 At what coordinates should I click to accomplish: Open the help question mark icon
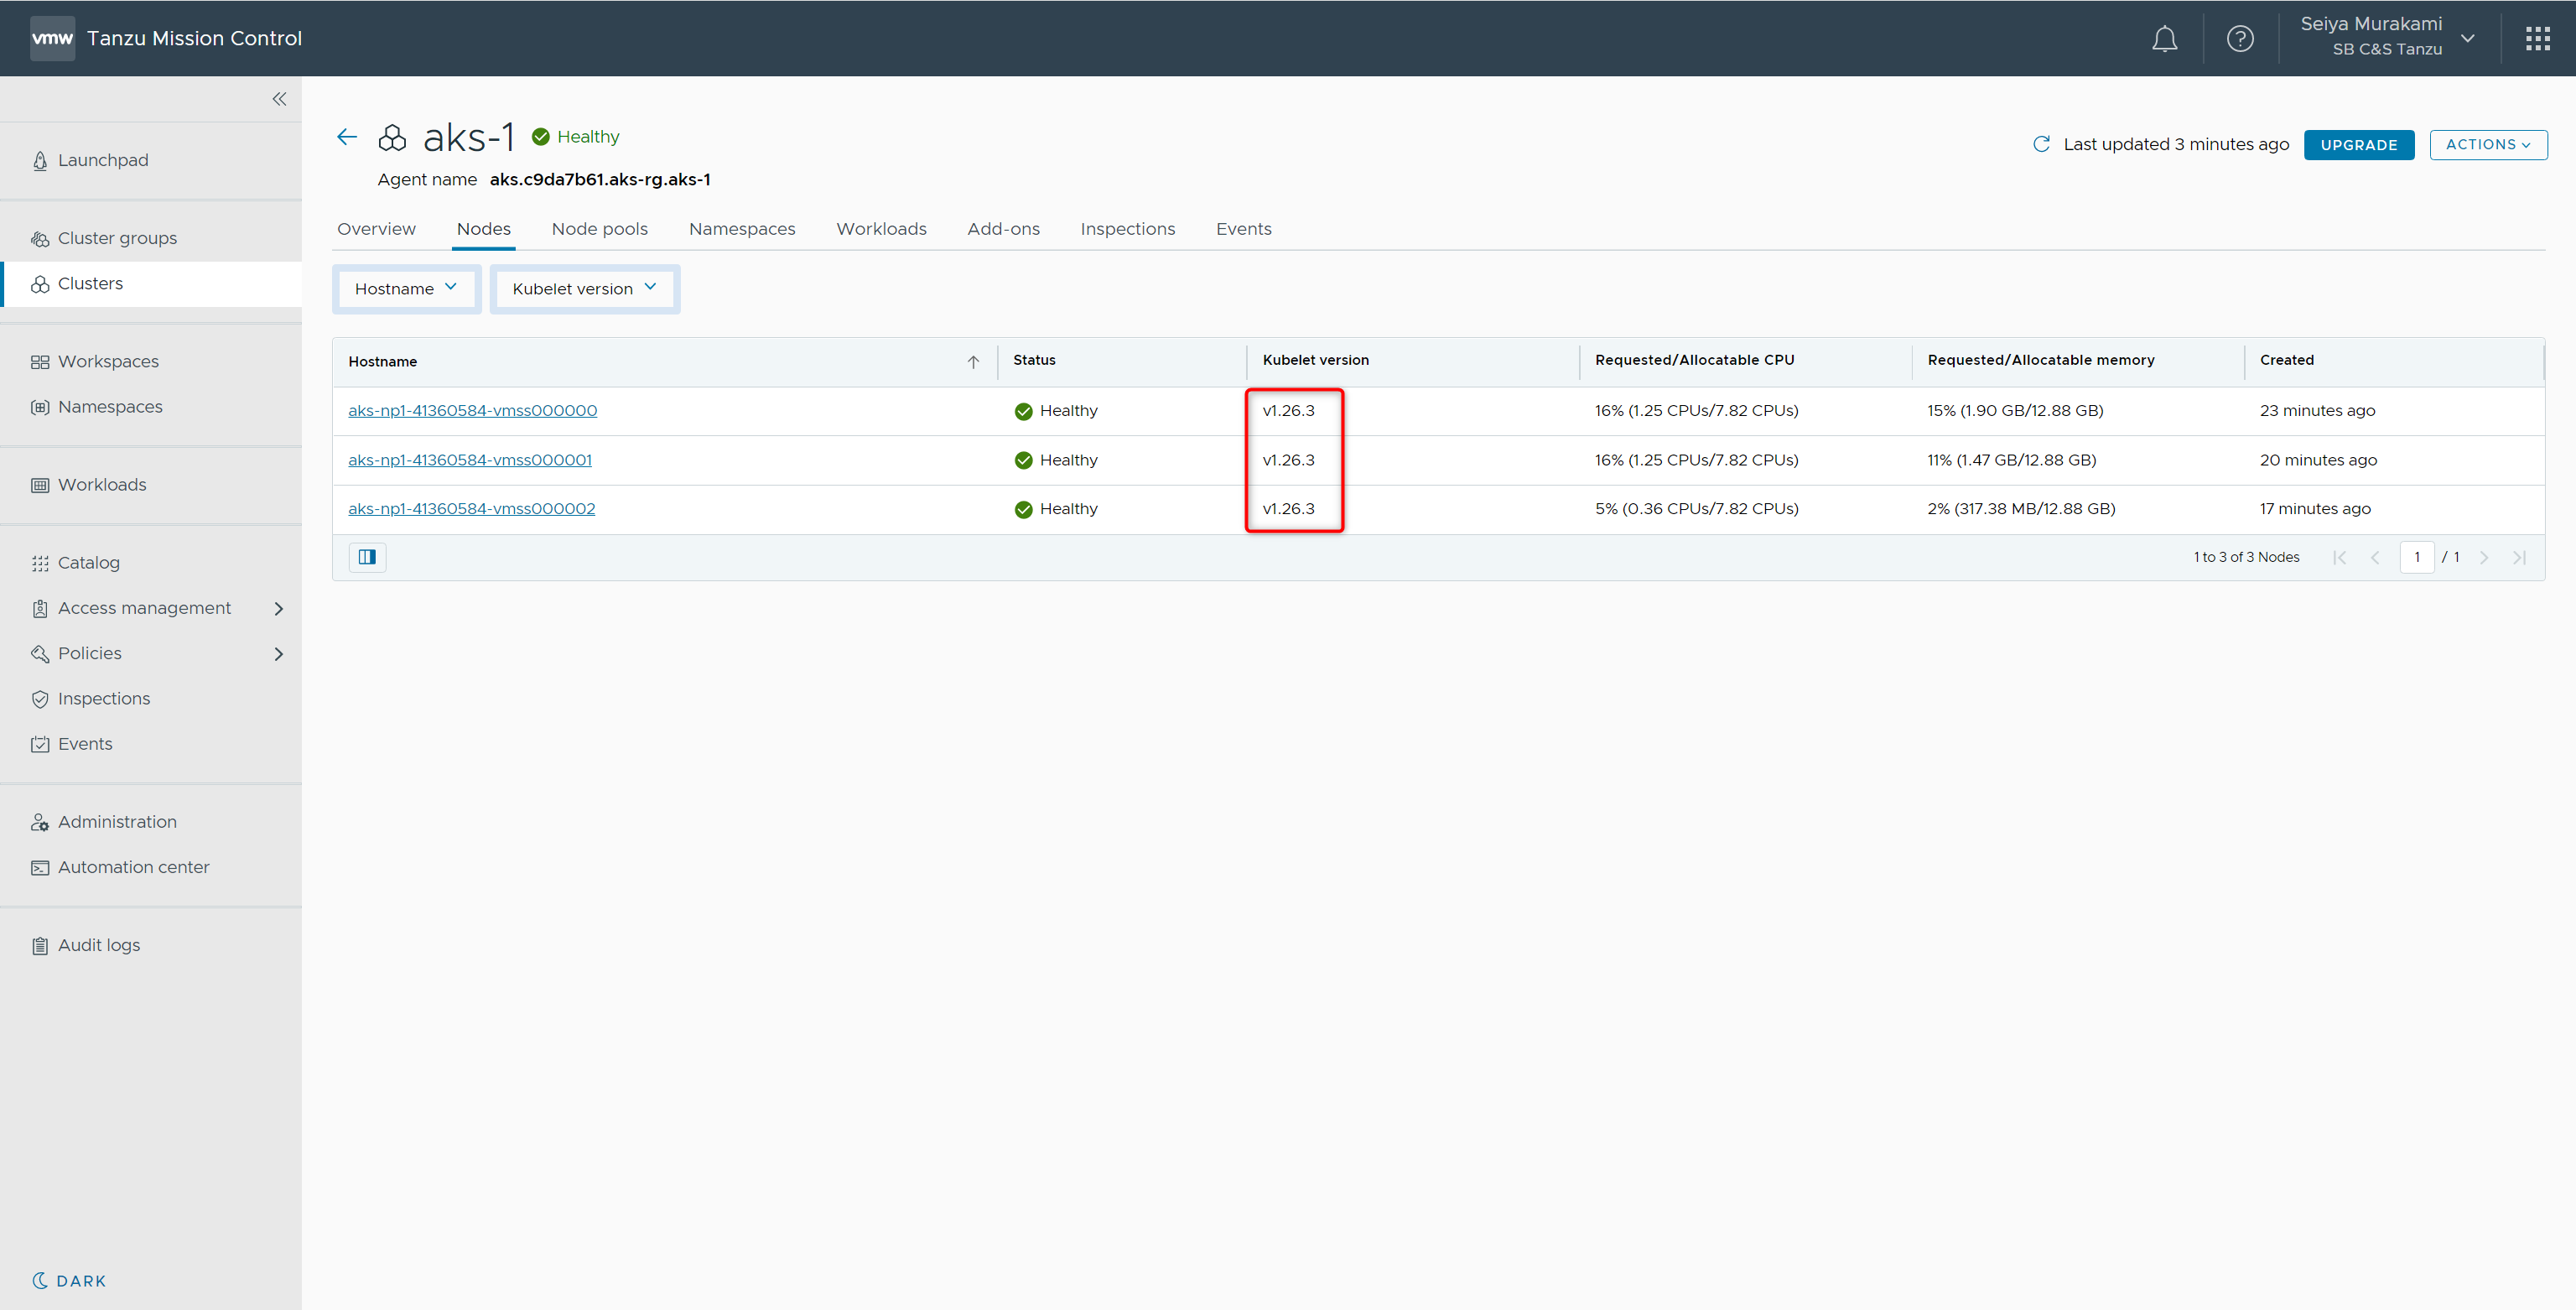(2239, 39)
